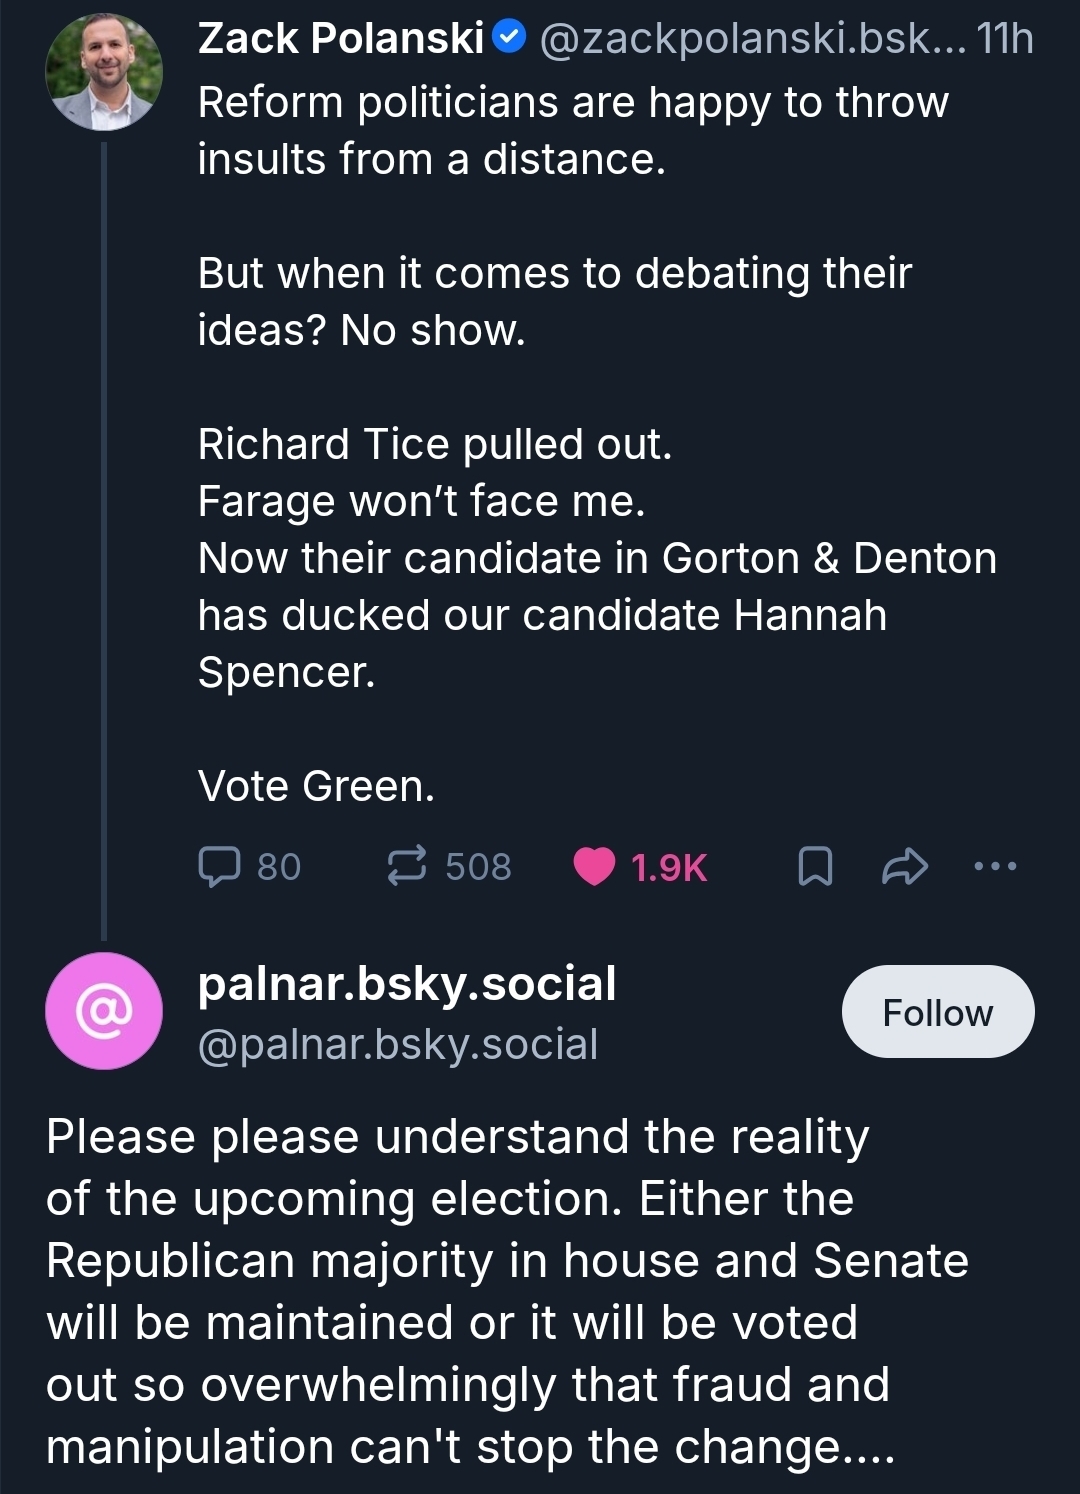Image resolution: width=1080 pixels, height=1494 pixels.
Task: Bookmark Zack Polanski's post
Action: tap(815, 866)
